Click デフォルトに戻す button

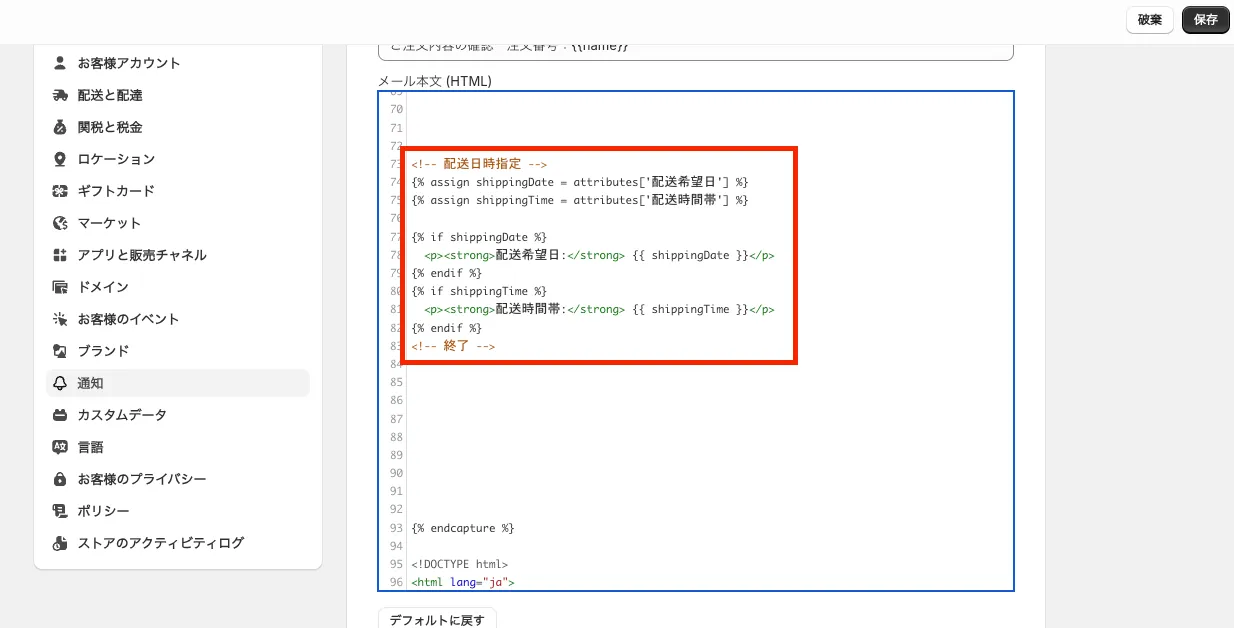[437, 619]
